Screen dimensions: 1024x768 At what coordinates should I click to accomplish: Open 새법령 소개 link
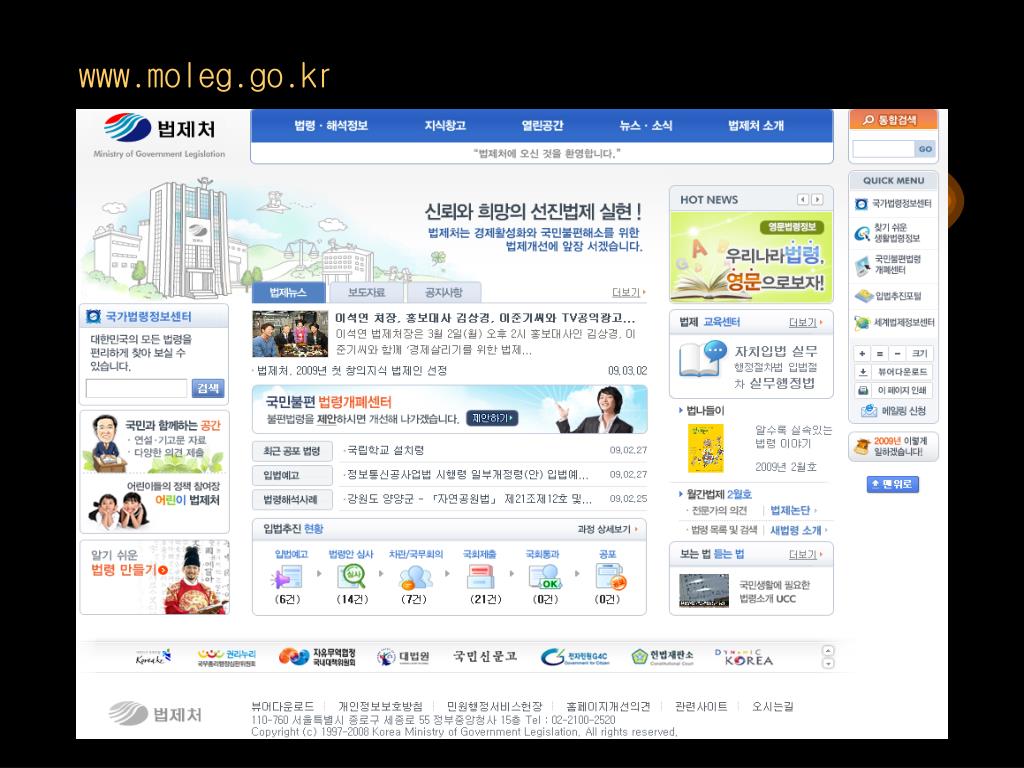[x=798, y=530]
